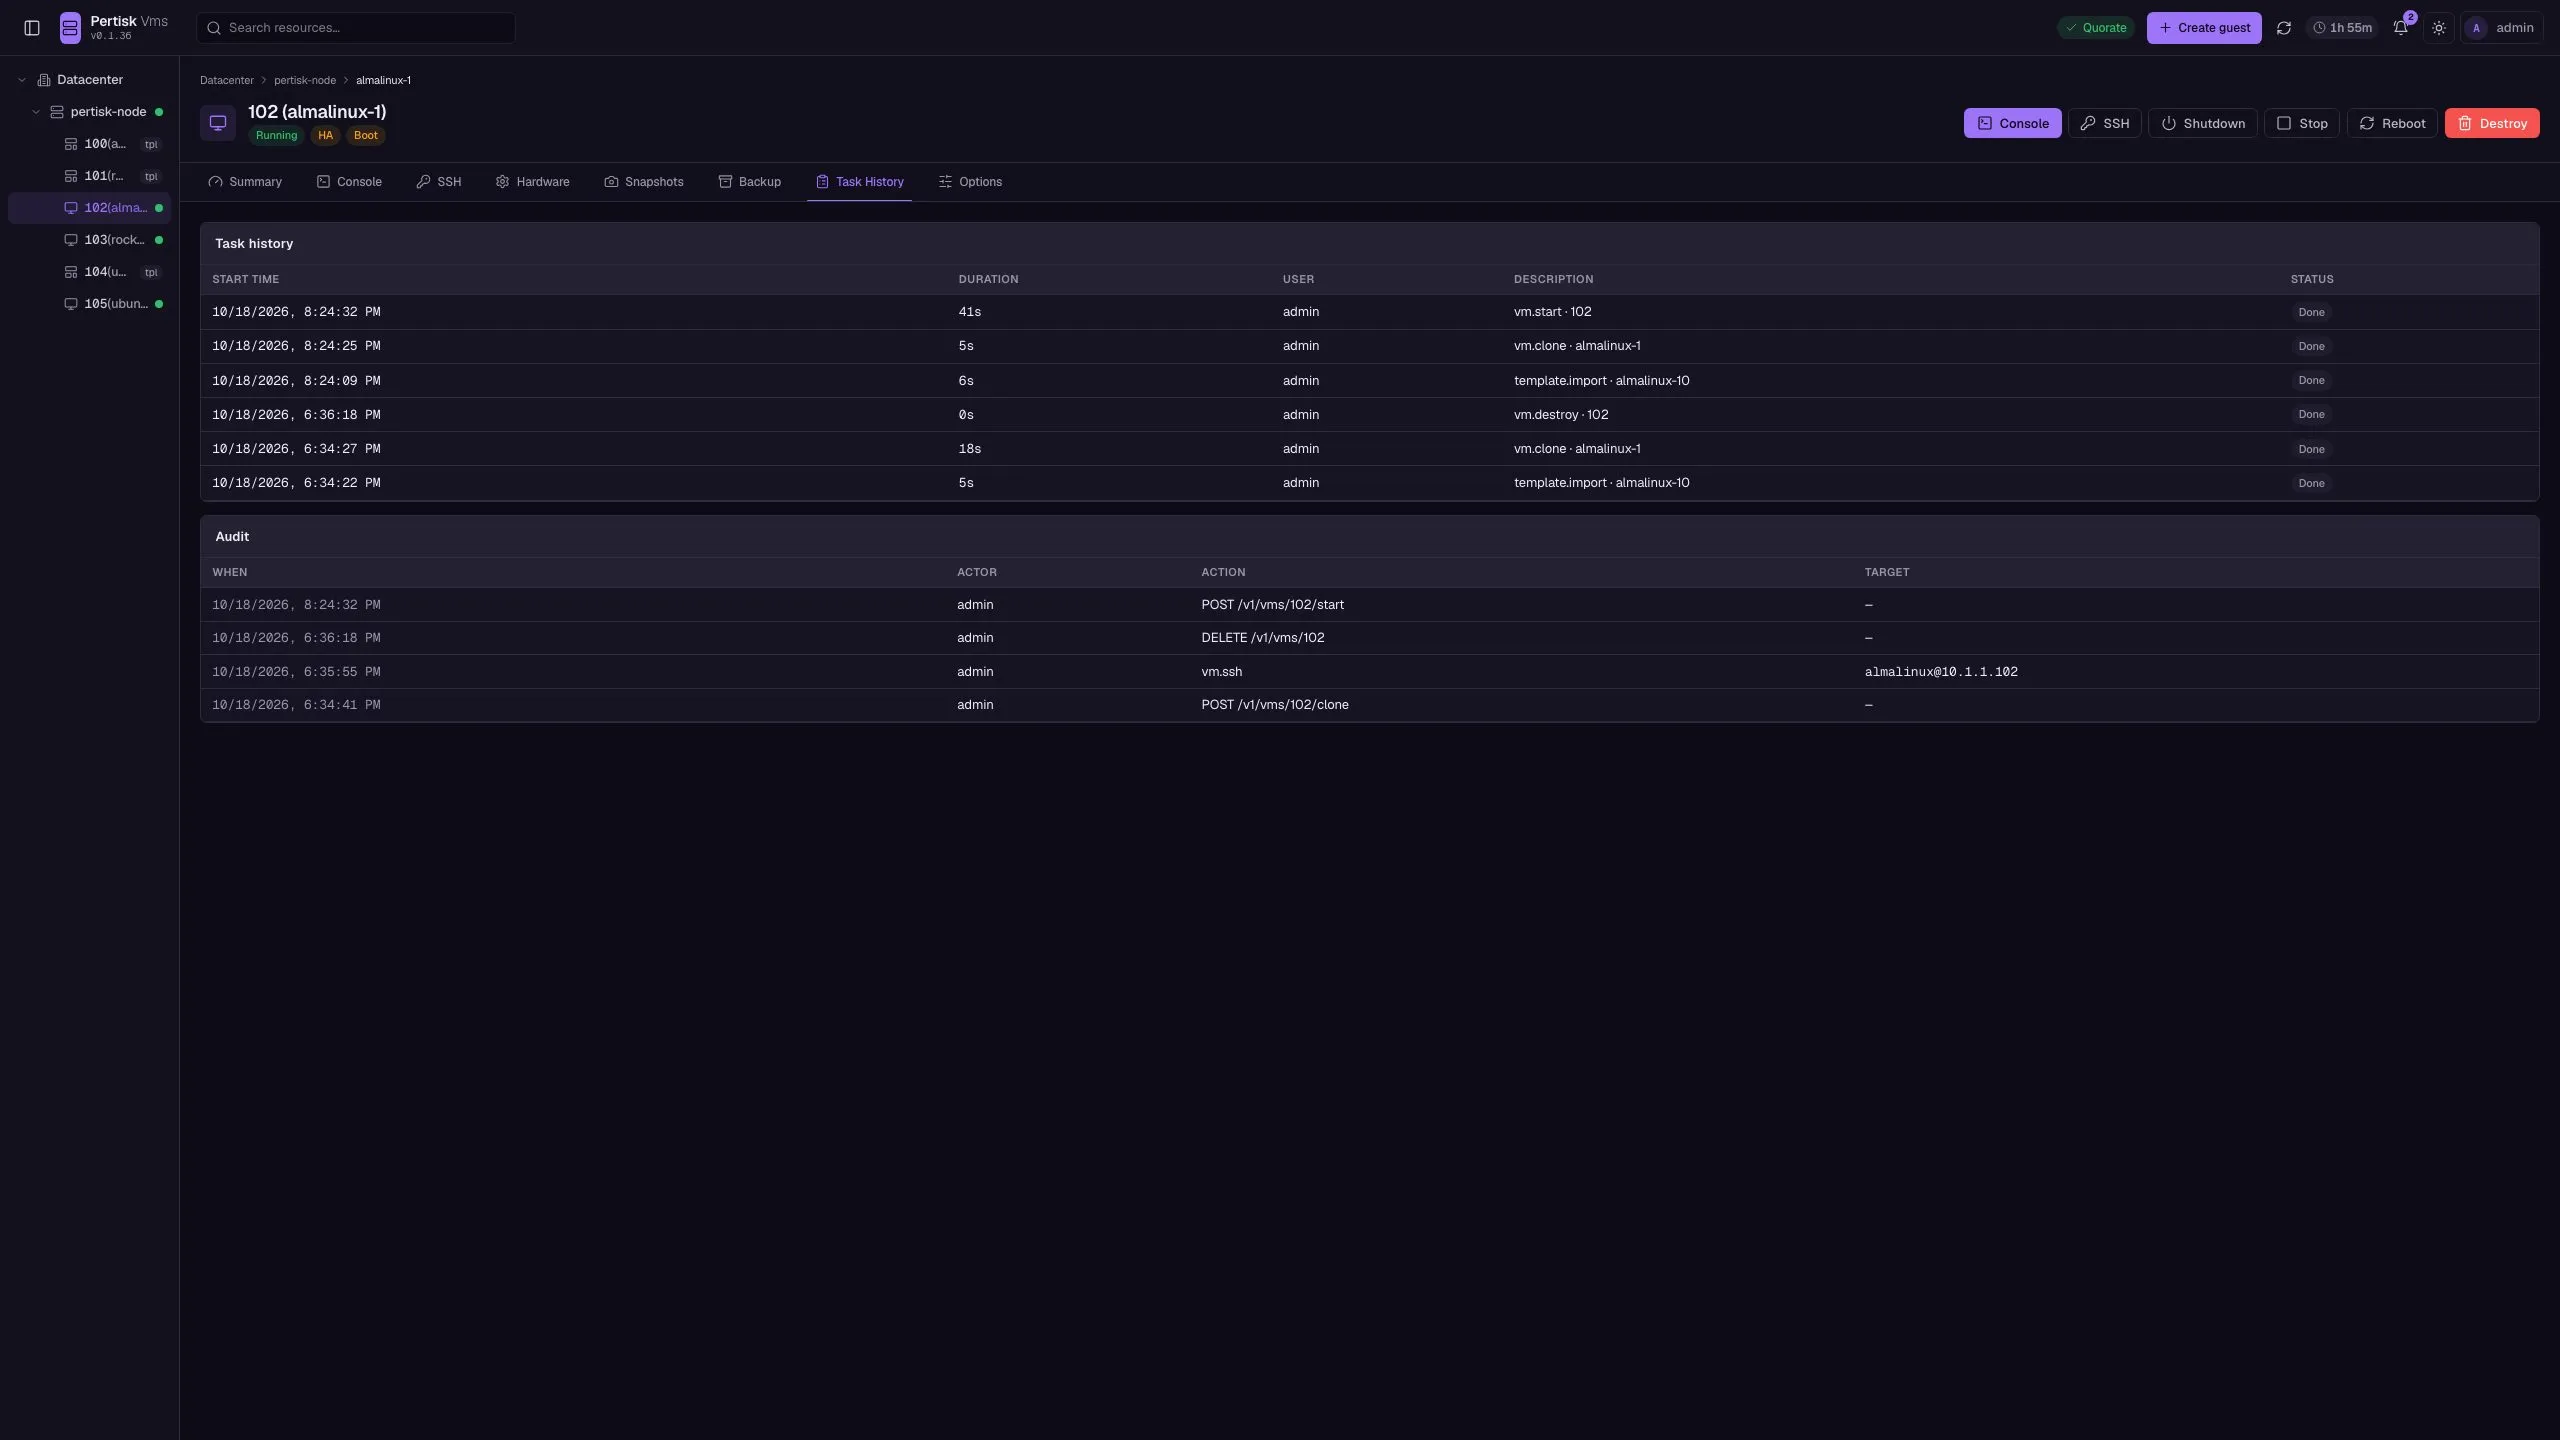2560x1440 pixels.
Task: Toggle the sidebar panel icon
Action: [x=32, y=28]
